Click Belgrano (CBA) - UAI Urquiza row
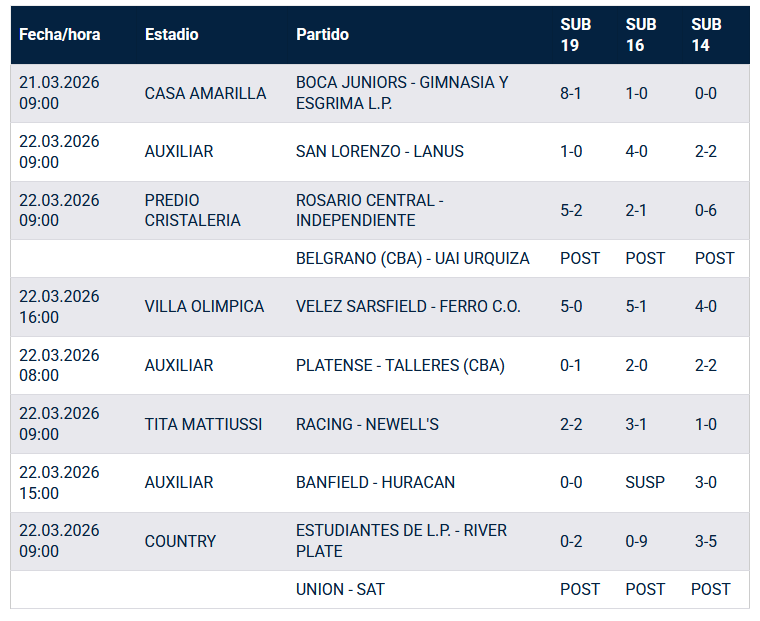The height and width of the screenshot is (621, 760). pos(413,258)
